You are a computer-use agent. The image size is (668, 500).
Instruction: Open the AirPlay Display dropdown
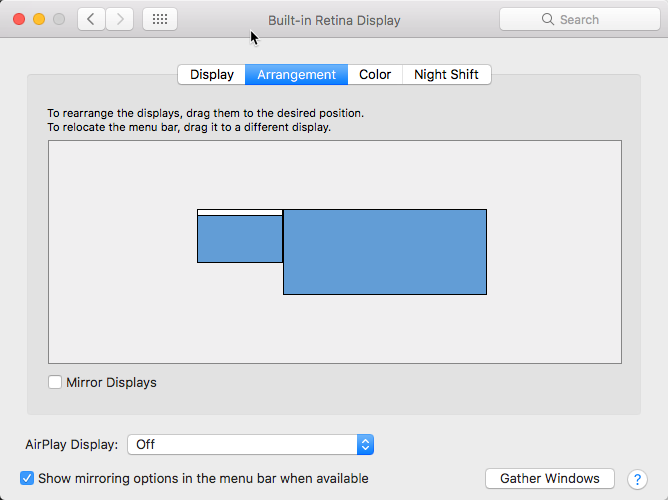coord(250,445)
